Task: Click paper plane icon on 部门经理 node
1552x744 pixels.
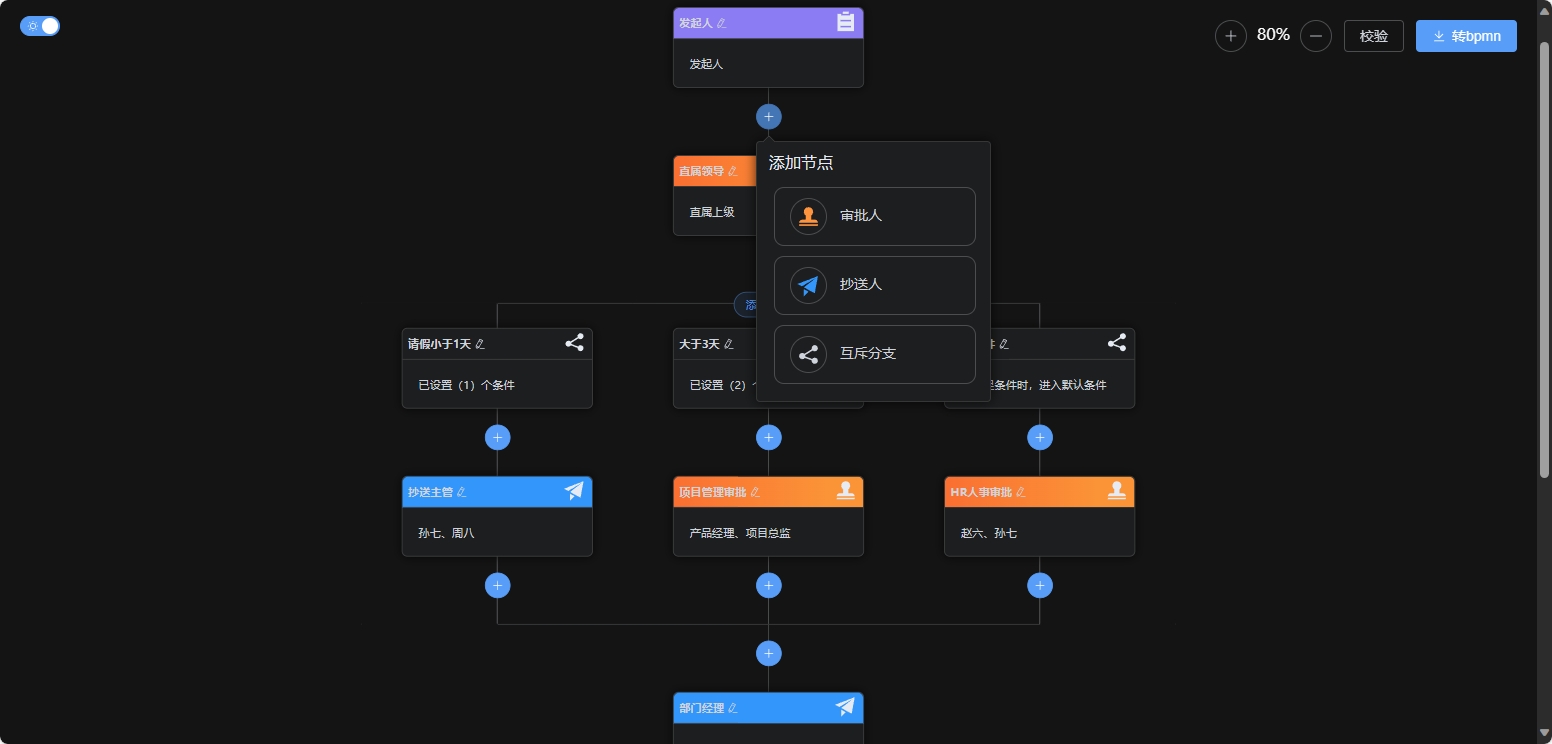Action: [x=845, y=707]
